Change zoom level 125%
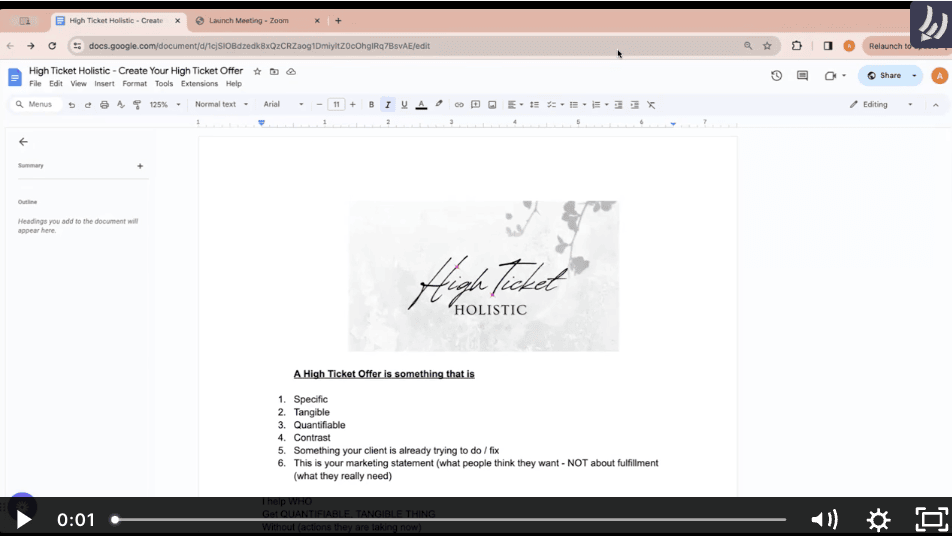Image resolution: width=952 pixels, height=536 pixels. 165,104
